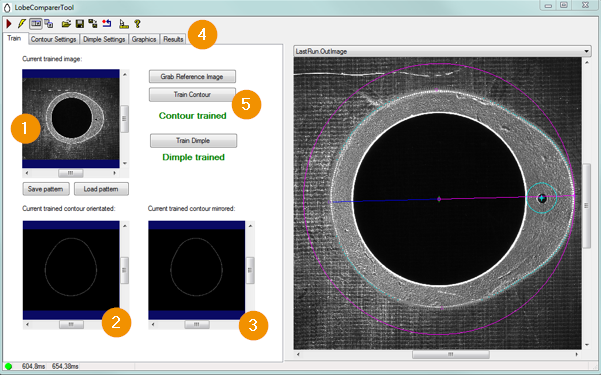Screen dimensions: 601x375
Task: Click right arrow of trained image horizontal scrollbar
Action: click(x=115, y=173)
